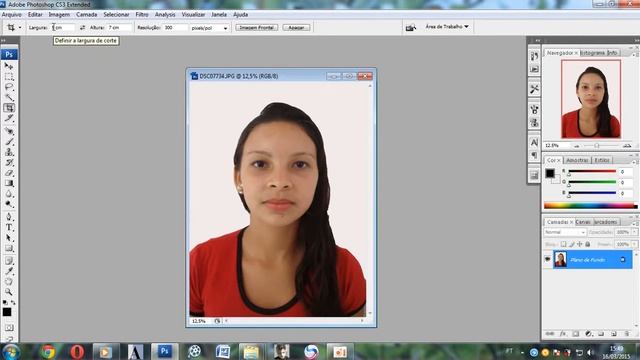Click the Altura height input field
Viewport: 640px width, 360px height.
point(119,27)
